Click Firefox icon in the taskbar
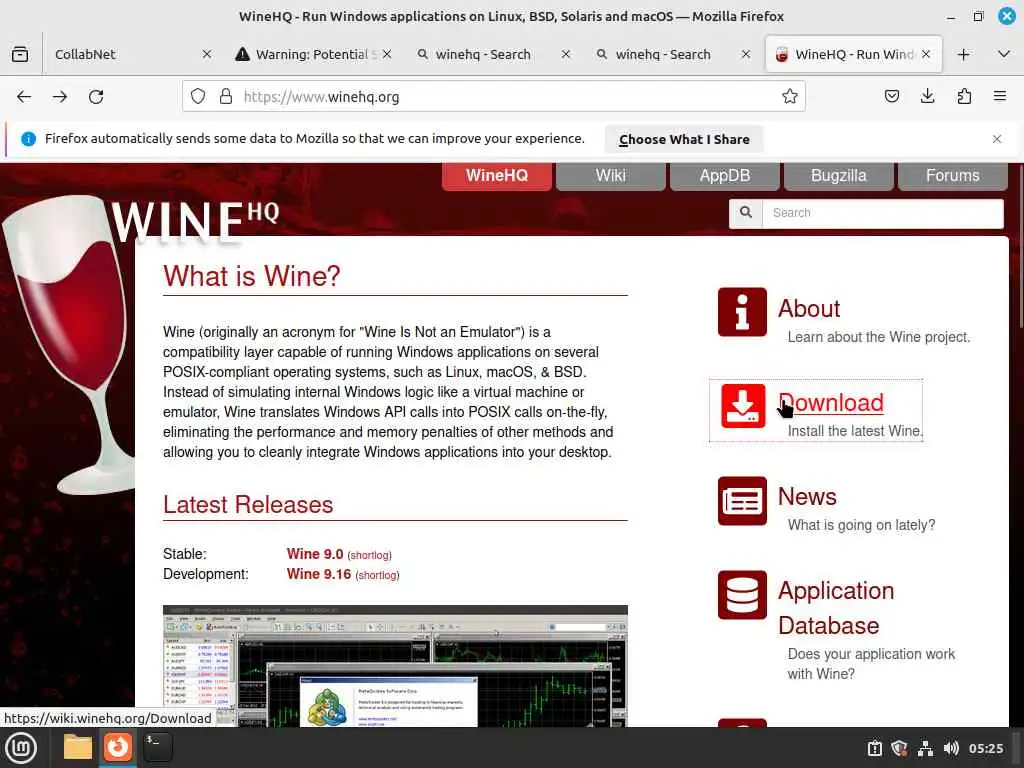Viewport: 1024px width, 768px height. point(118,747)
